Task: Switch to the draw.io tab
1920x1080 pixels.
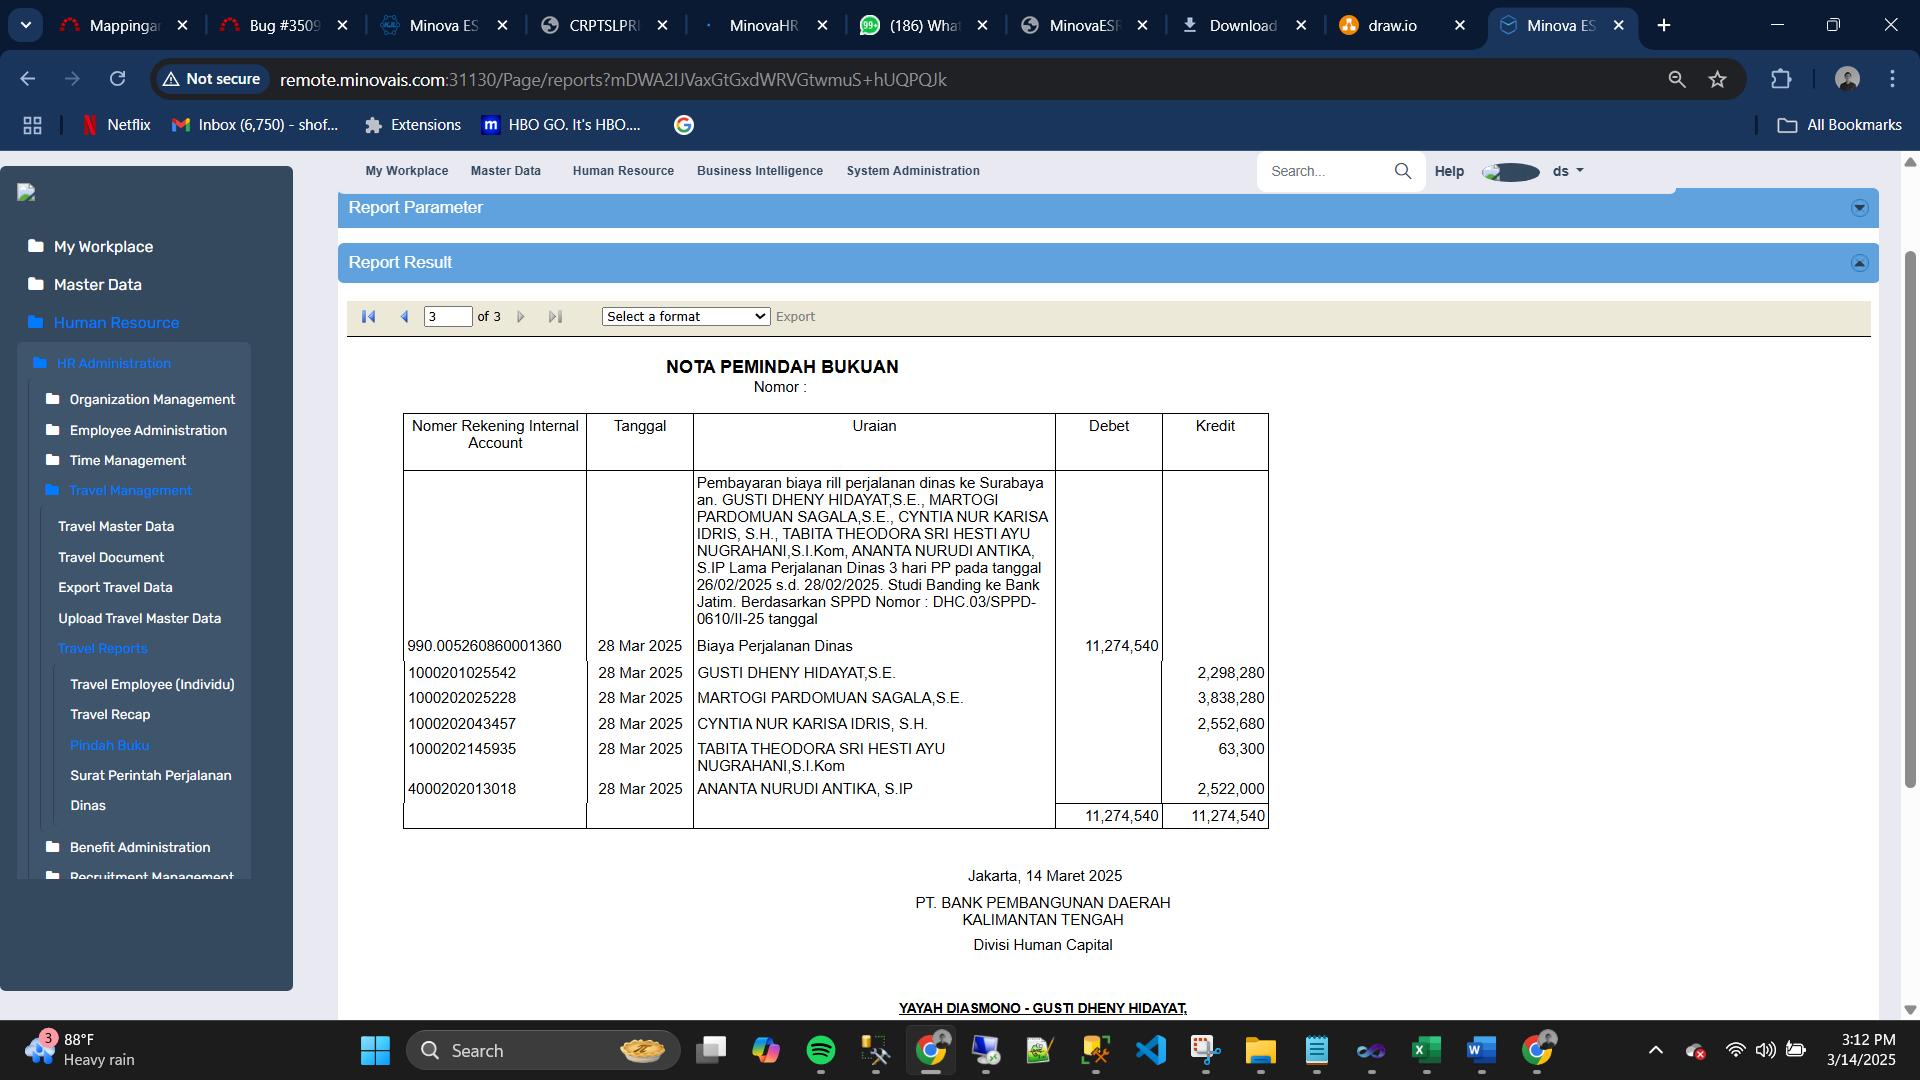Action: [x=1391, y=25]
